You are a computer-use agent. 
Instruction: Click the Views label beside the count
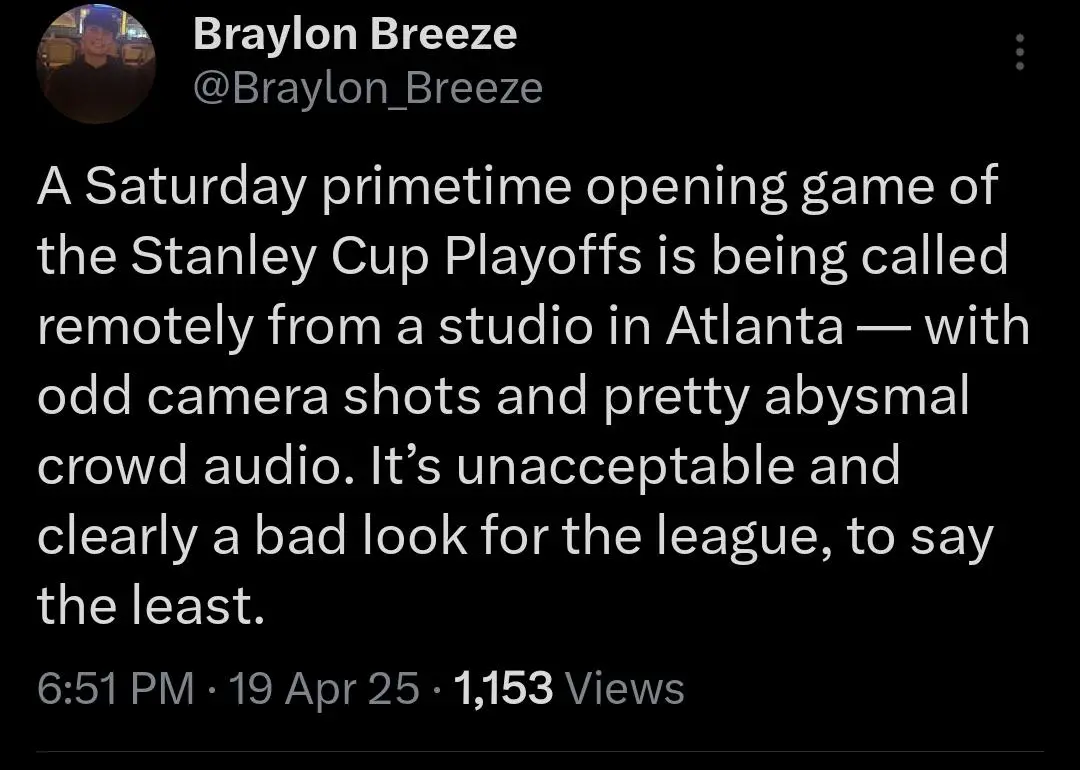click(x=624, y=687)
